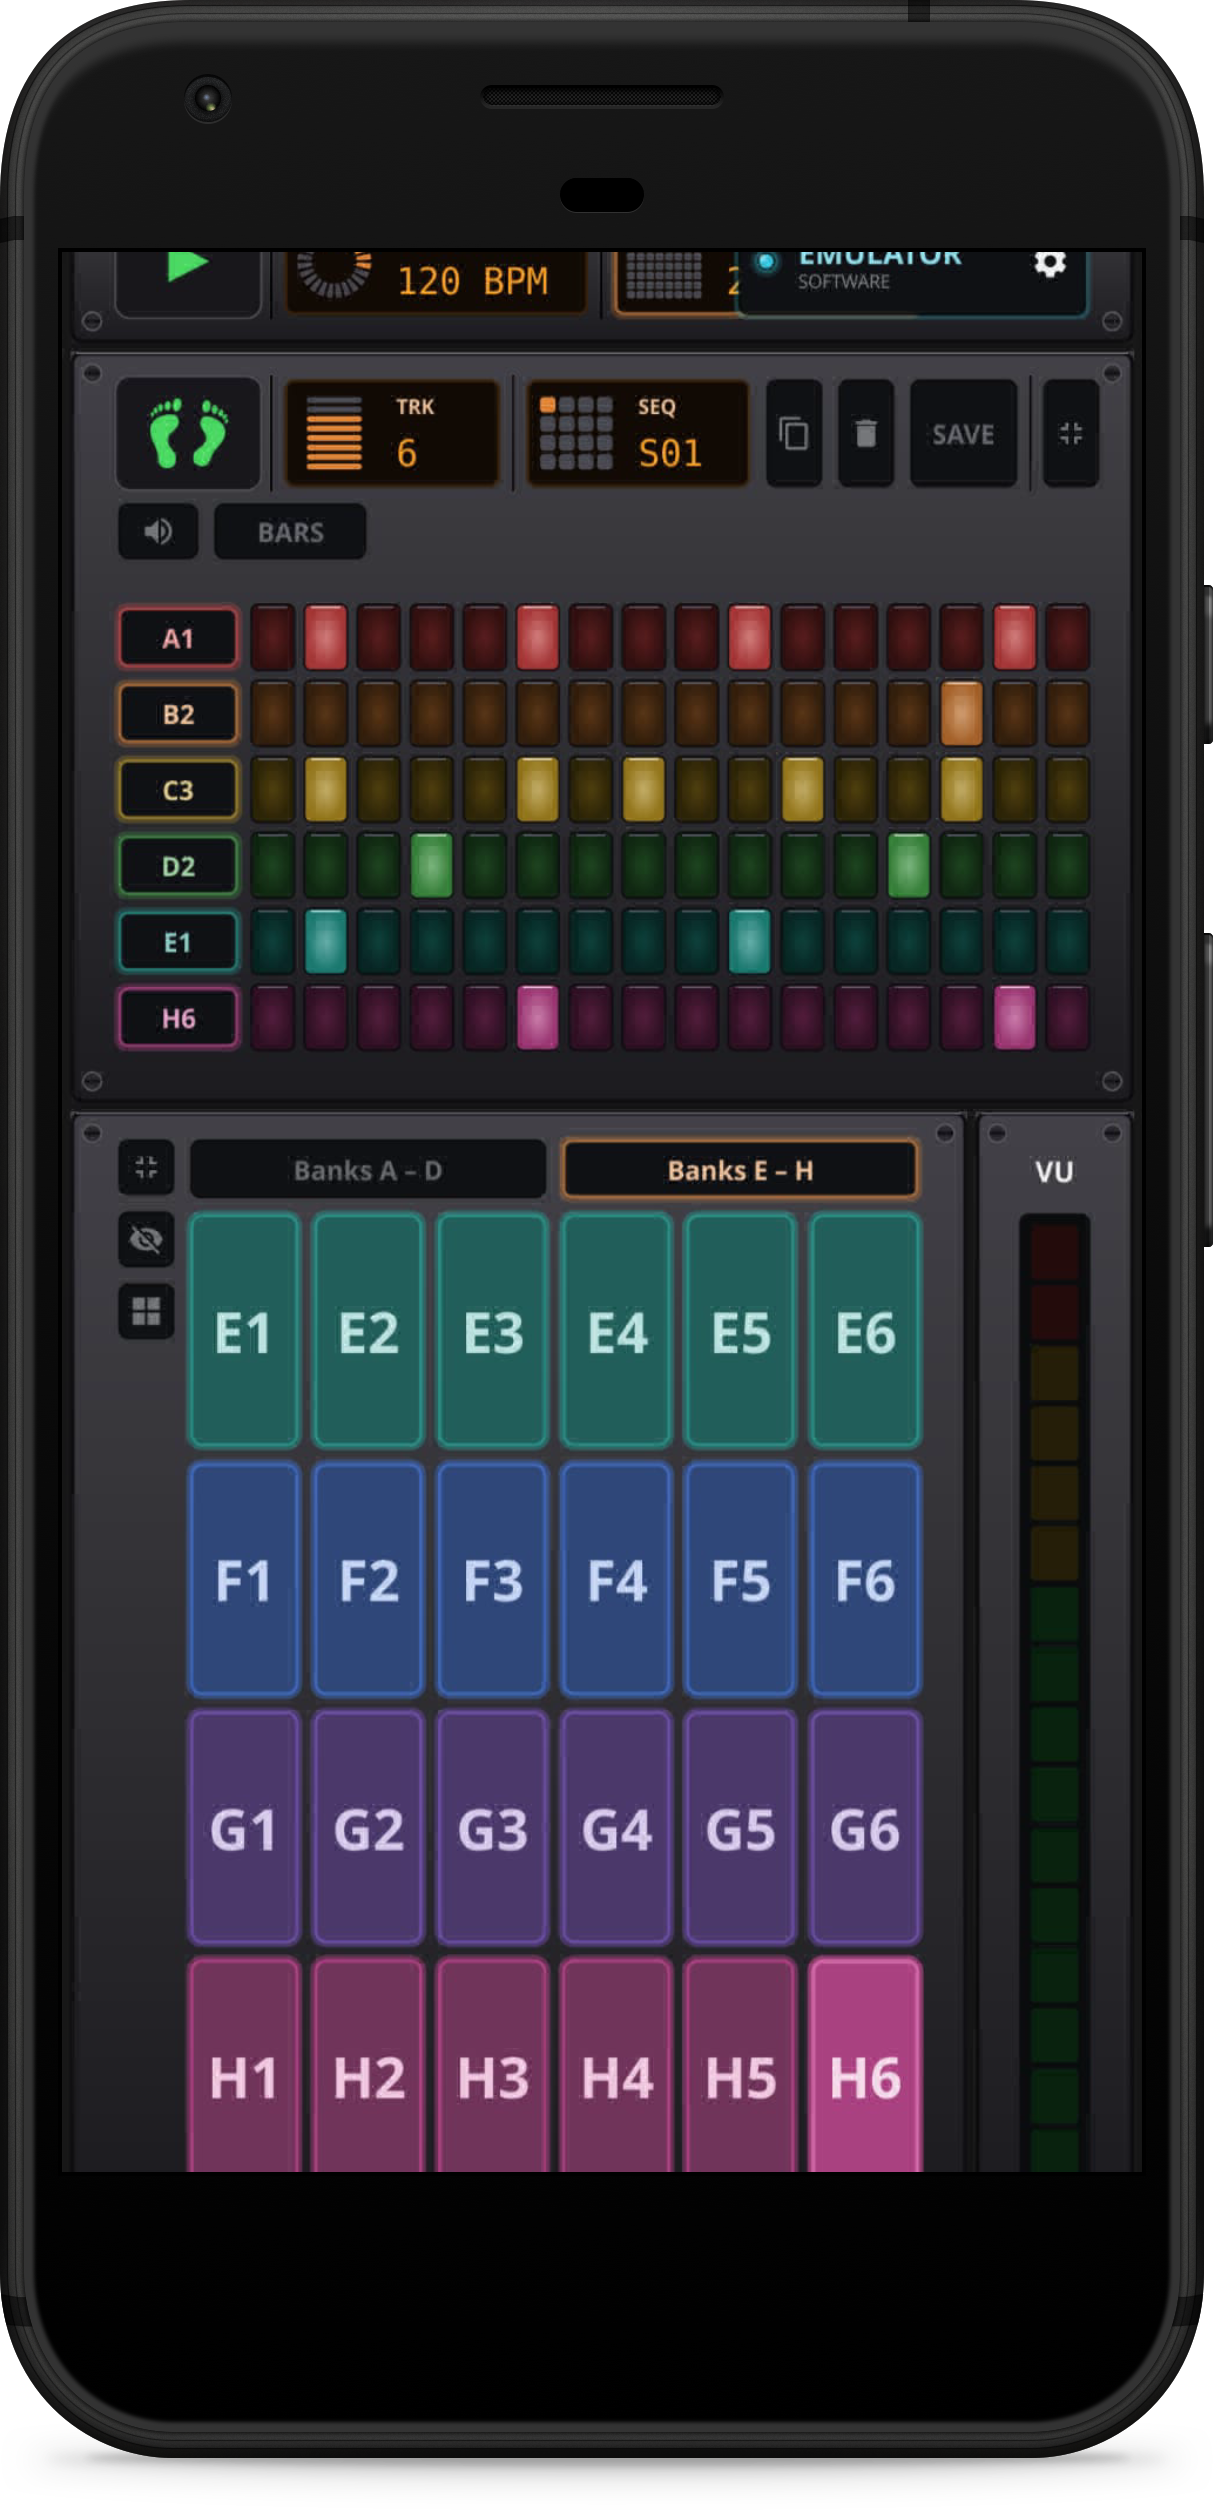The width and height of the screenshot is (1213, 2510).
Task: Open the TRK 6 track selector
Action: [x=393, y=433]
